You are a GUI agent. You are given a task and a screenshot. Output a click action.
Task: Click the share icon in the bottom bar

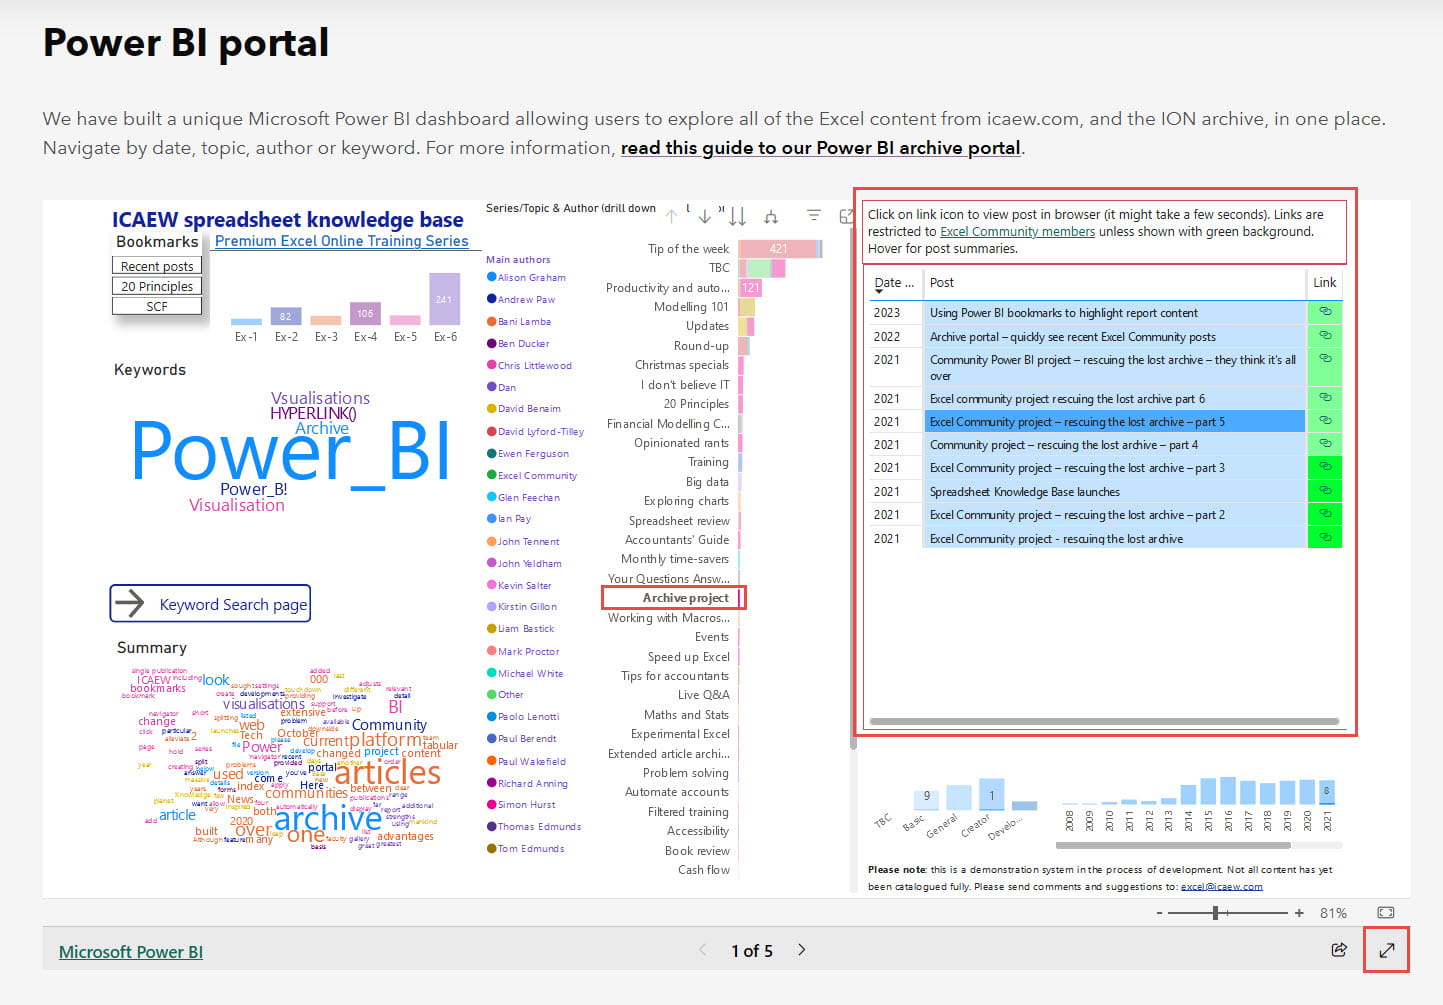click(x=1339, y=950)
